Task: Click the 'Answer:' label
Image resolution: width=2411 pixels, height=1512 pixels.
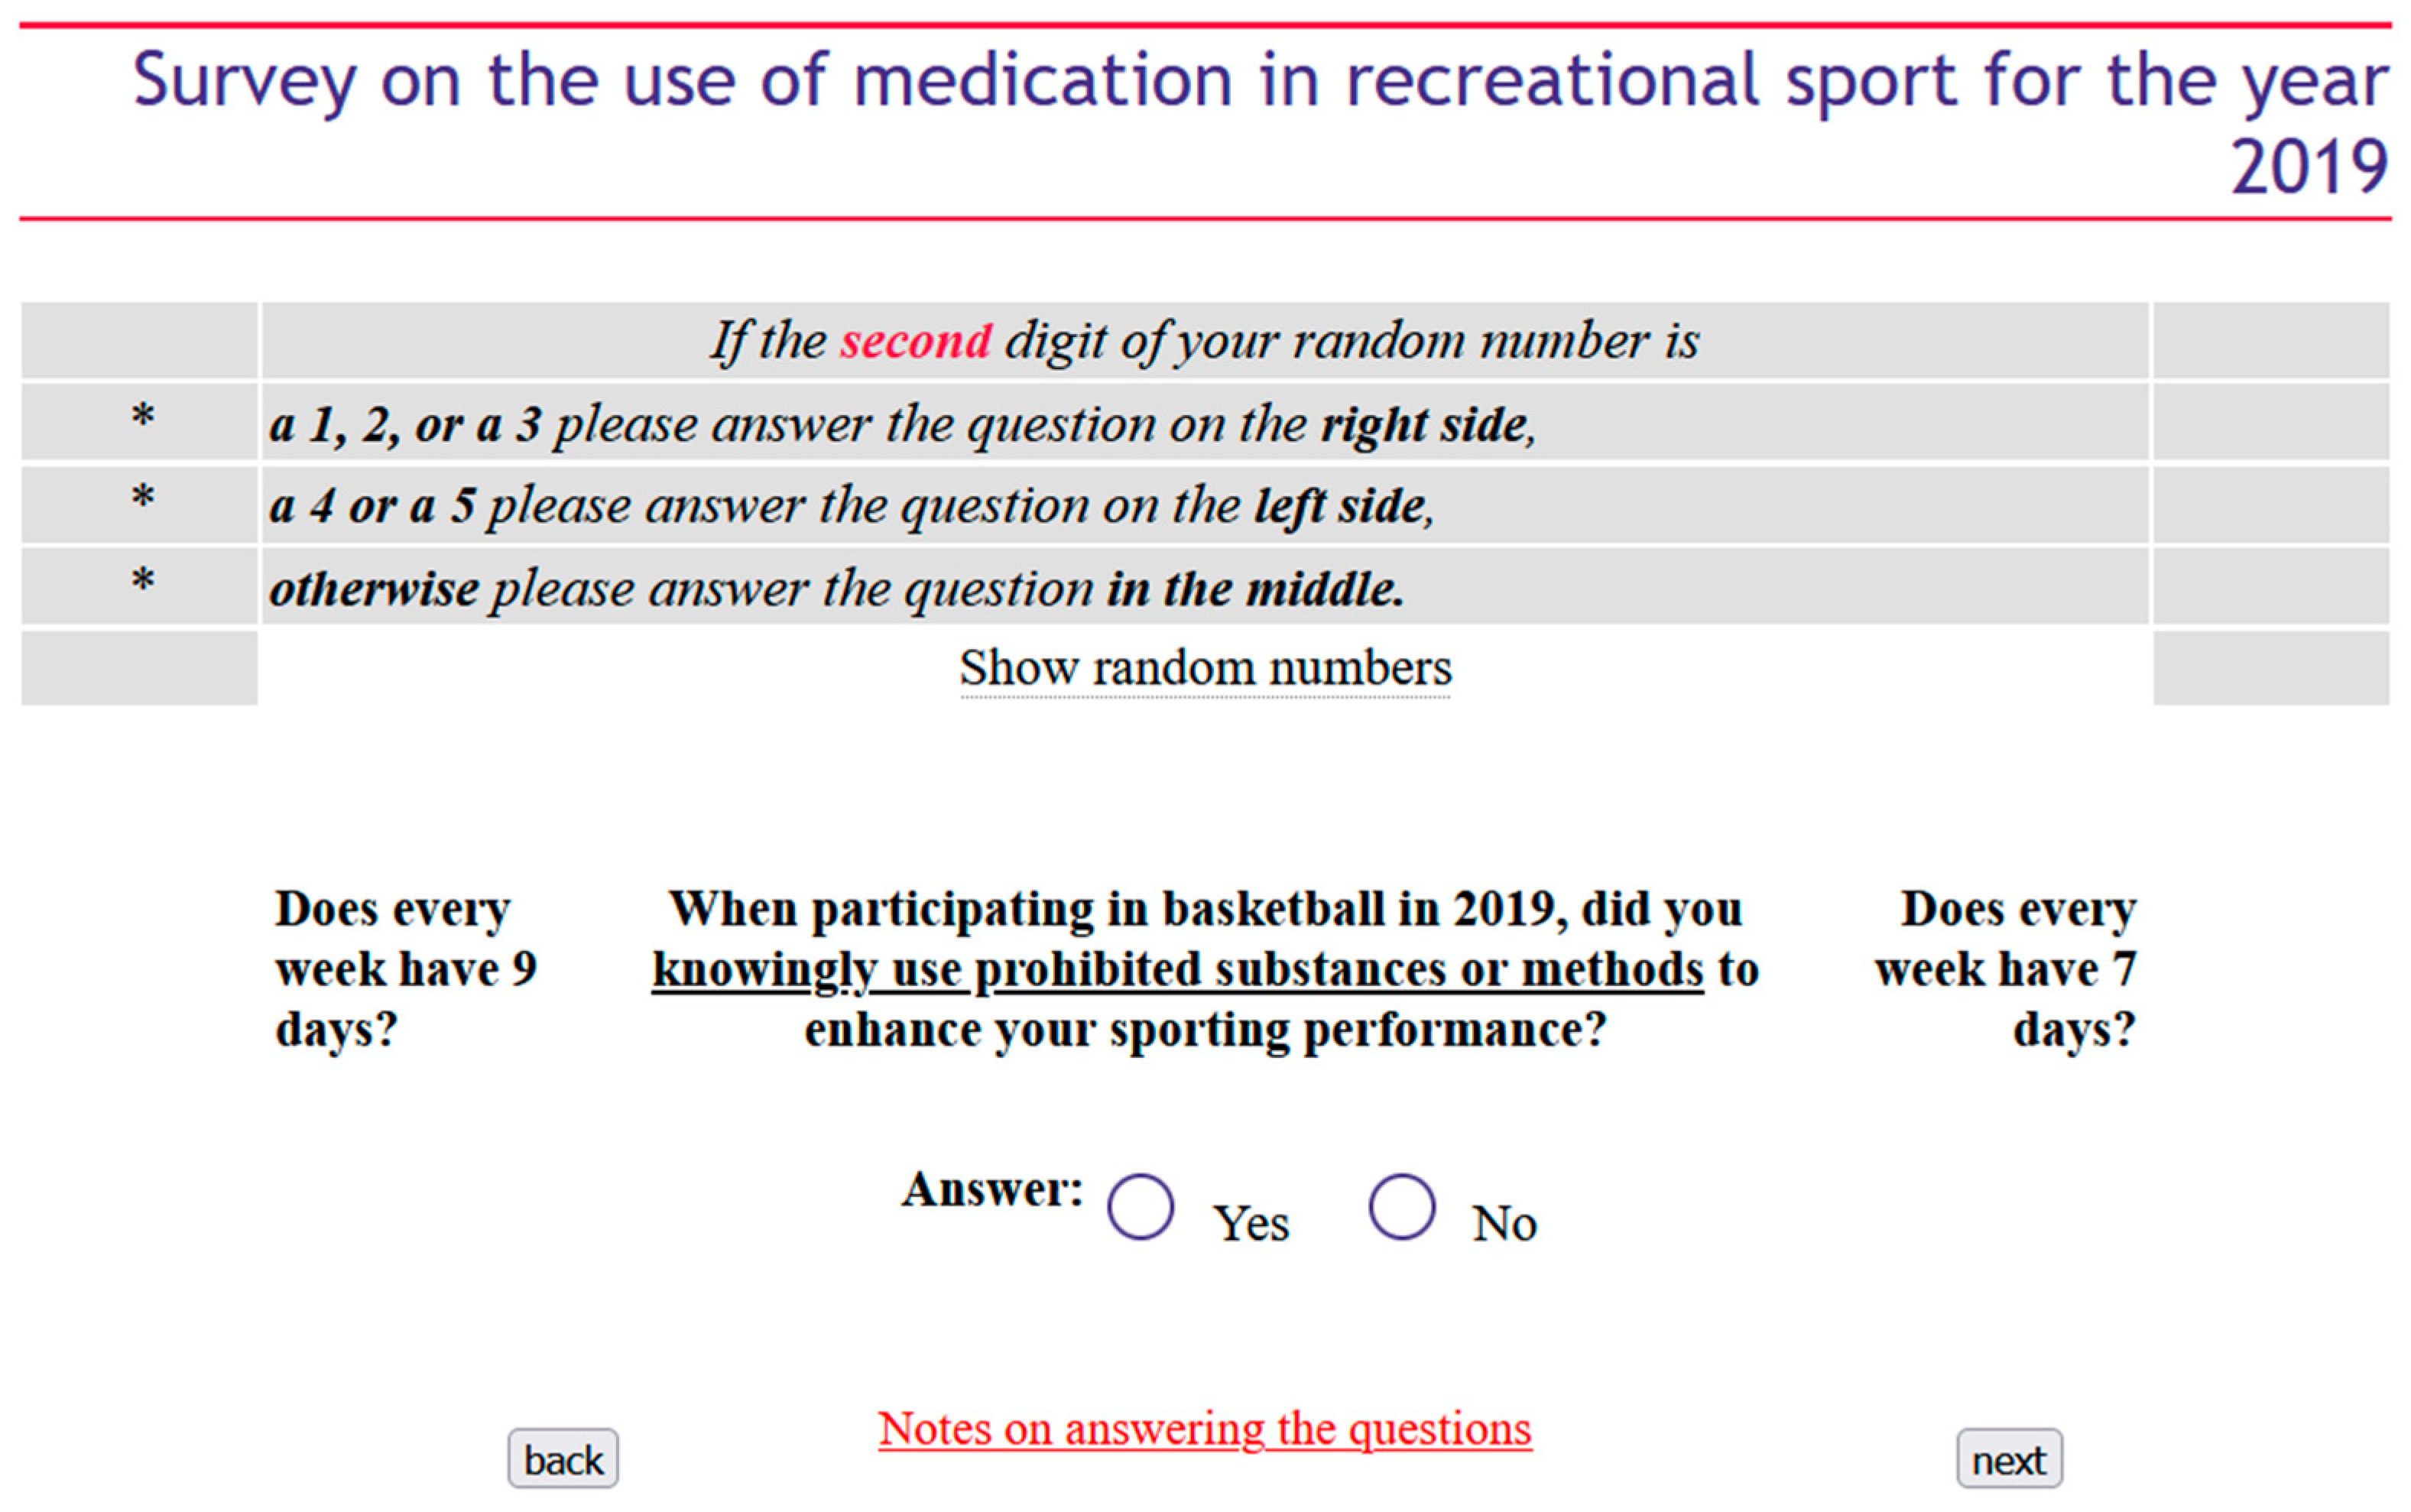Action: (992, 1190)
